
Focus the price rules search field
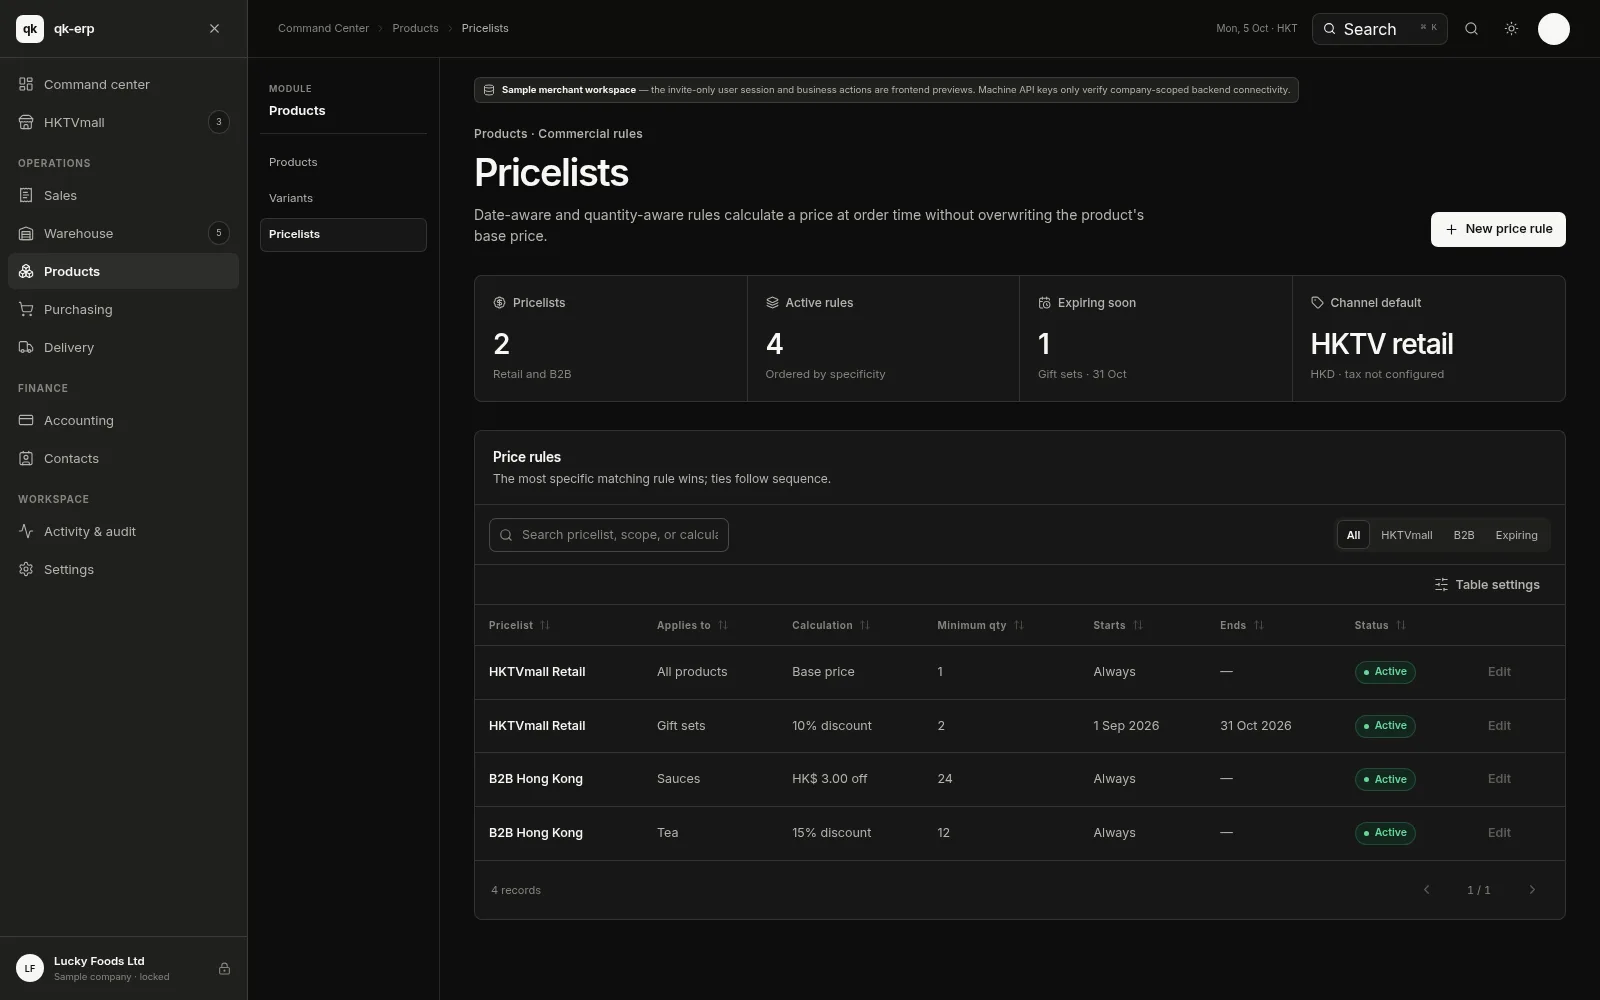(x=609, y=535)
